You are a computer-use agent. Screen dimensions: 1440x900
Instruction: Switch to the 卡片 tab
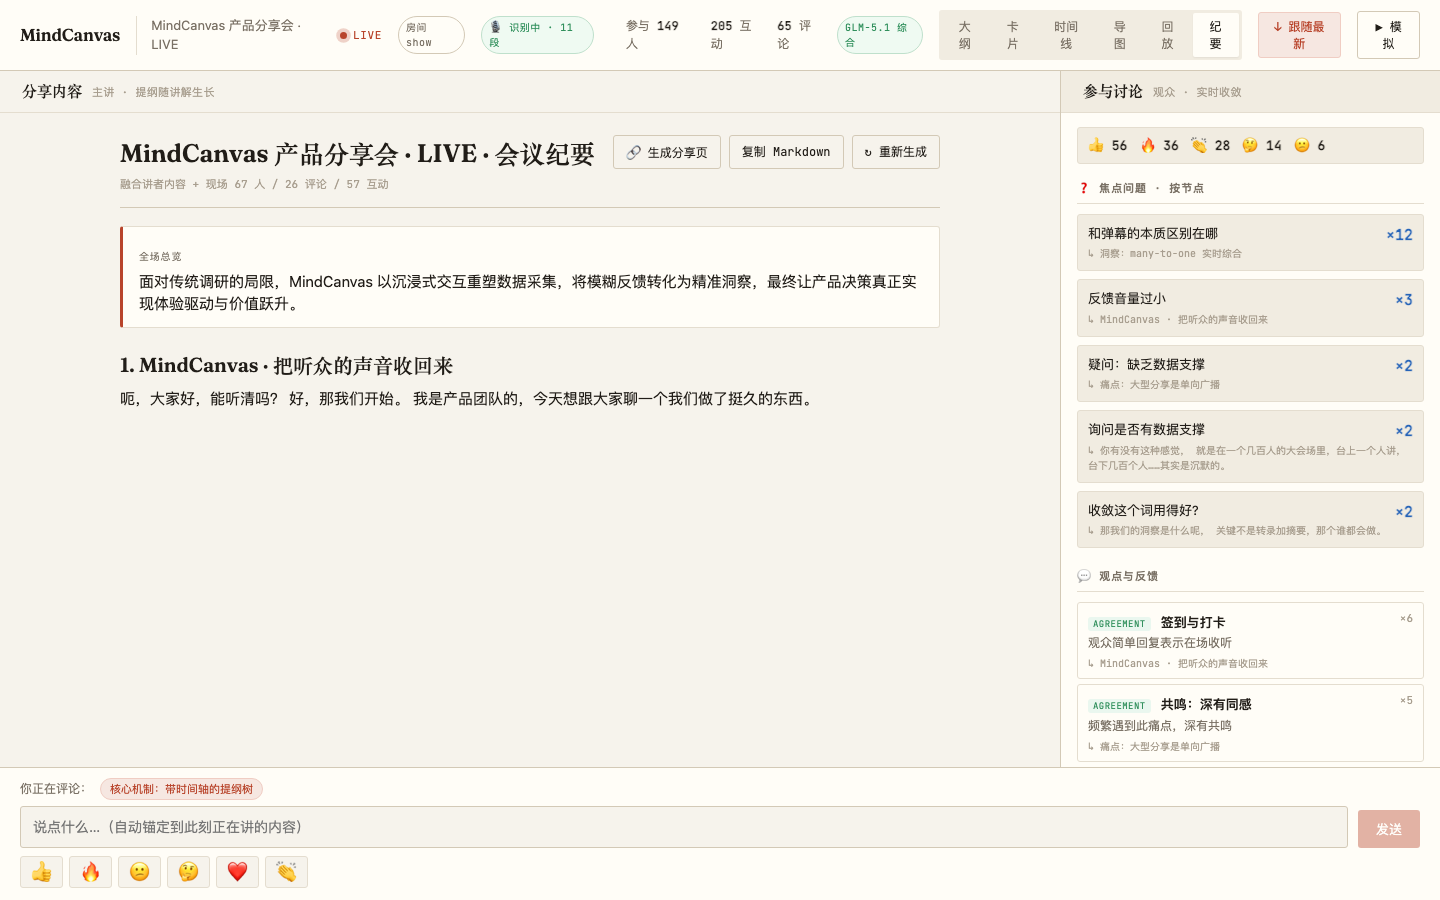(x=1013, y=35)
